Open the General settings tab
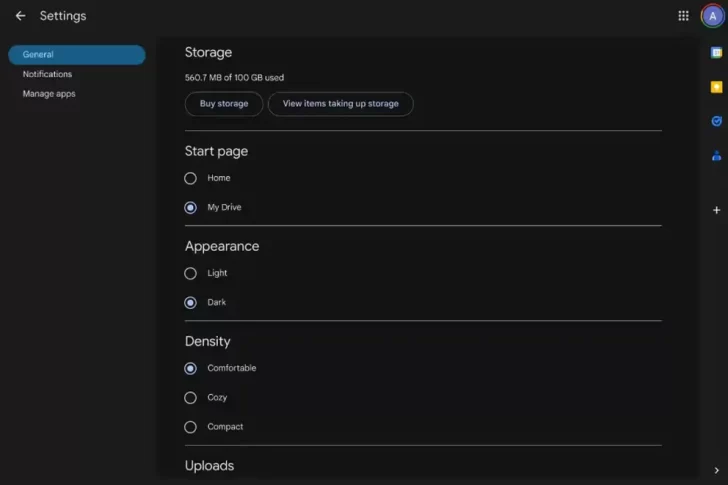This screenshot has height=485, width=728. (76, 55)
